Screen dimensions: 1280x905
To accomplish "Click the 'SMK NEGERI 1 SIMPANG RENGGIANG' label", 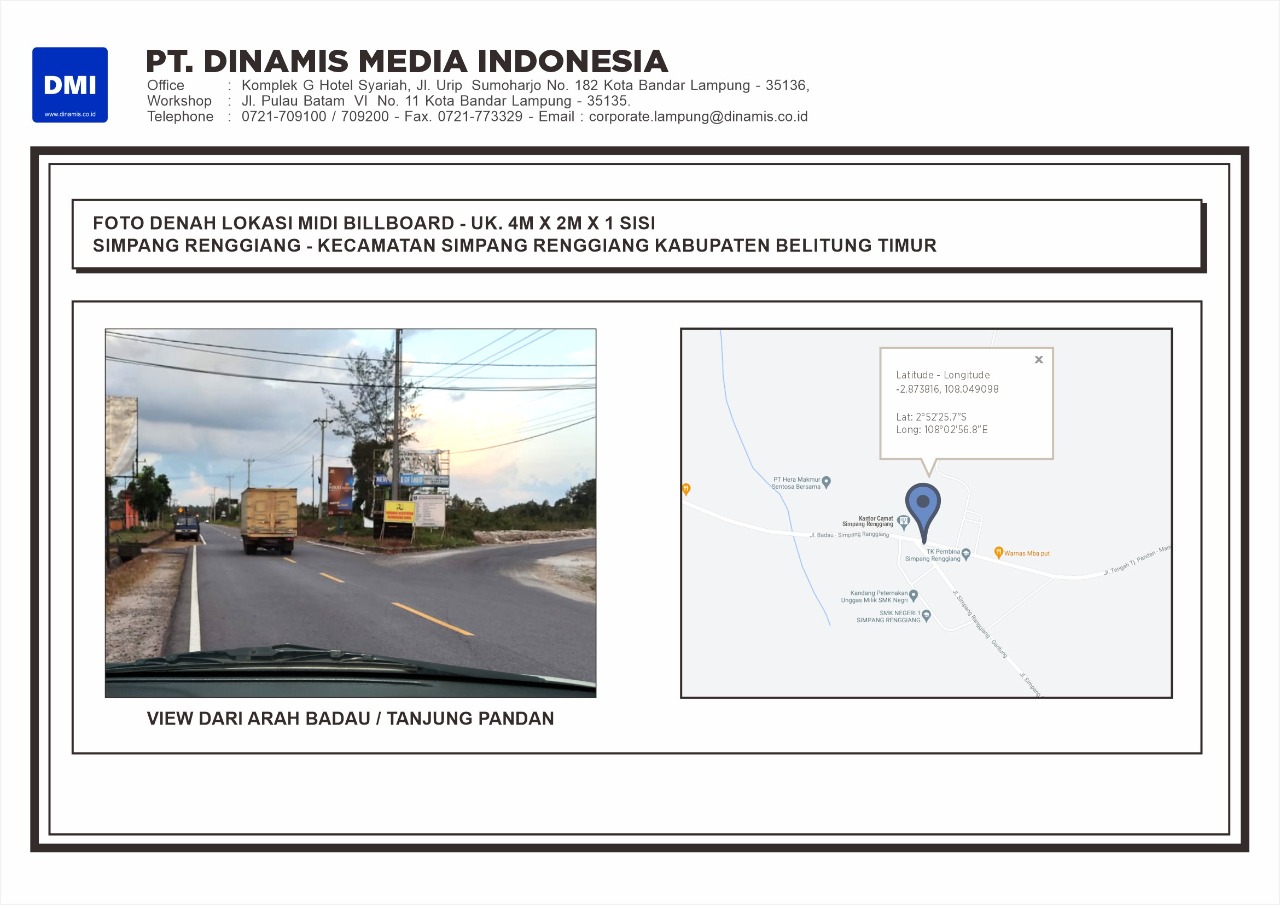I will pos(888,615).
